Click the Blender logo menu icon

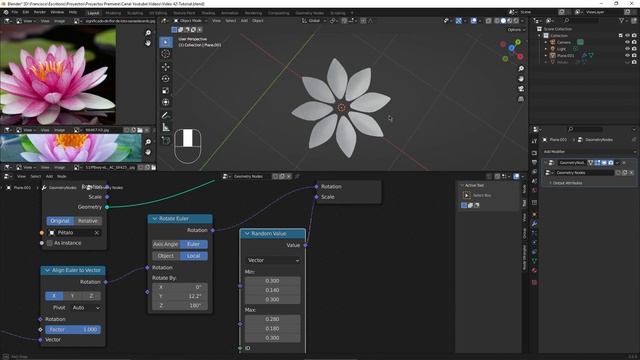[6, 13]
